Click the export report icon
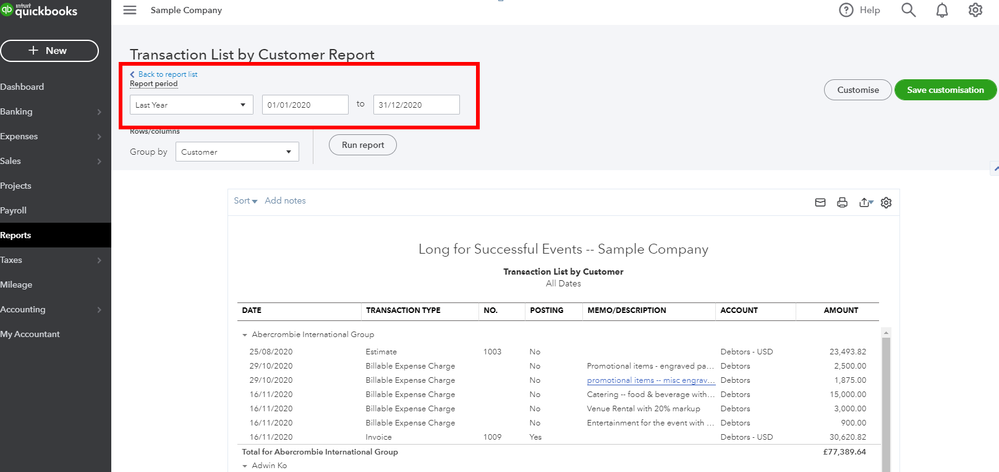 point(865,202)
